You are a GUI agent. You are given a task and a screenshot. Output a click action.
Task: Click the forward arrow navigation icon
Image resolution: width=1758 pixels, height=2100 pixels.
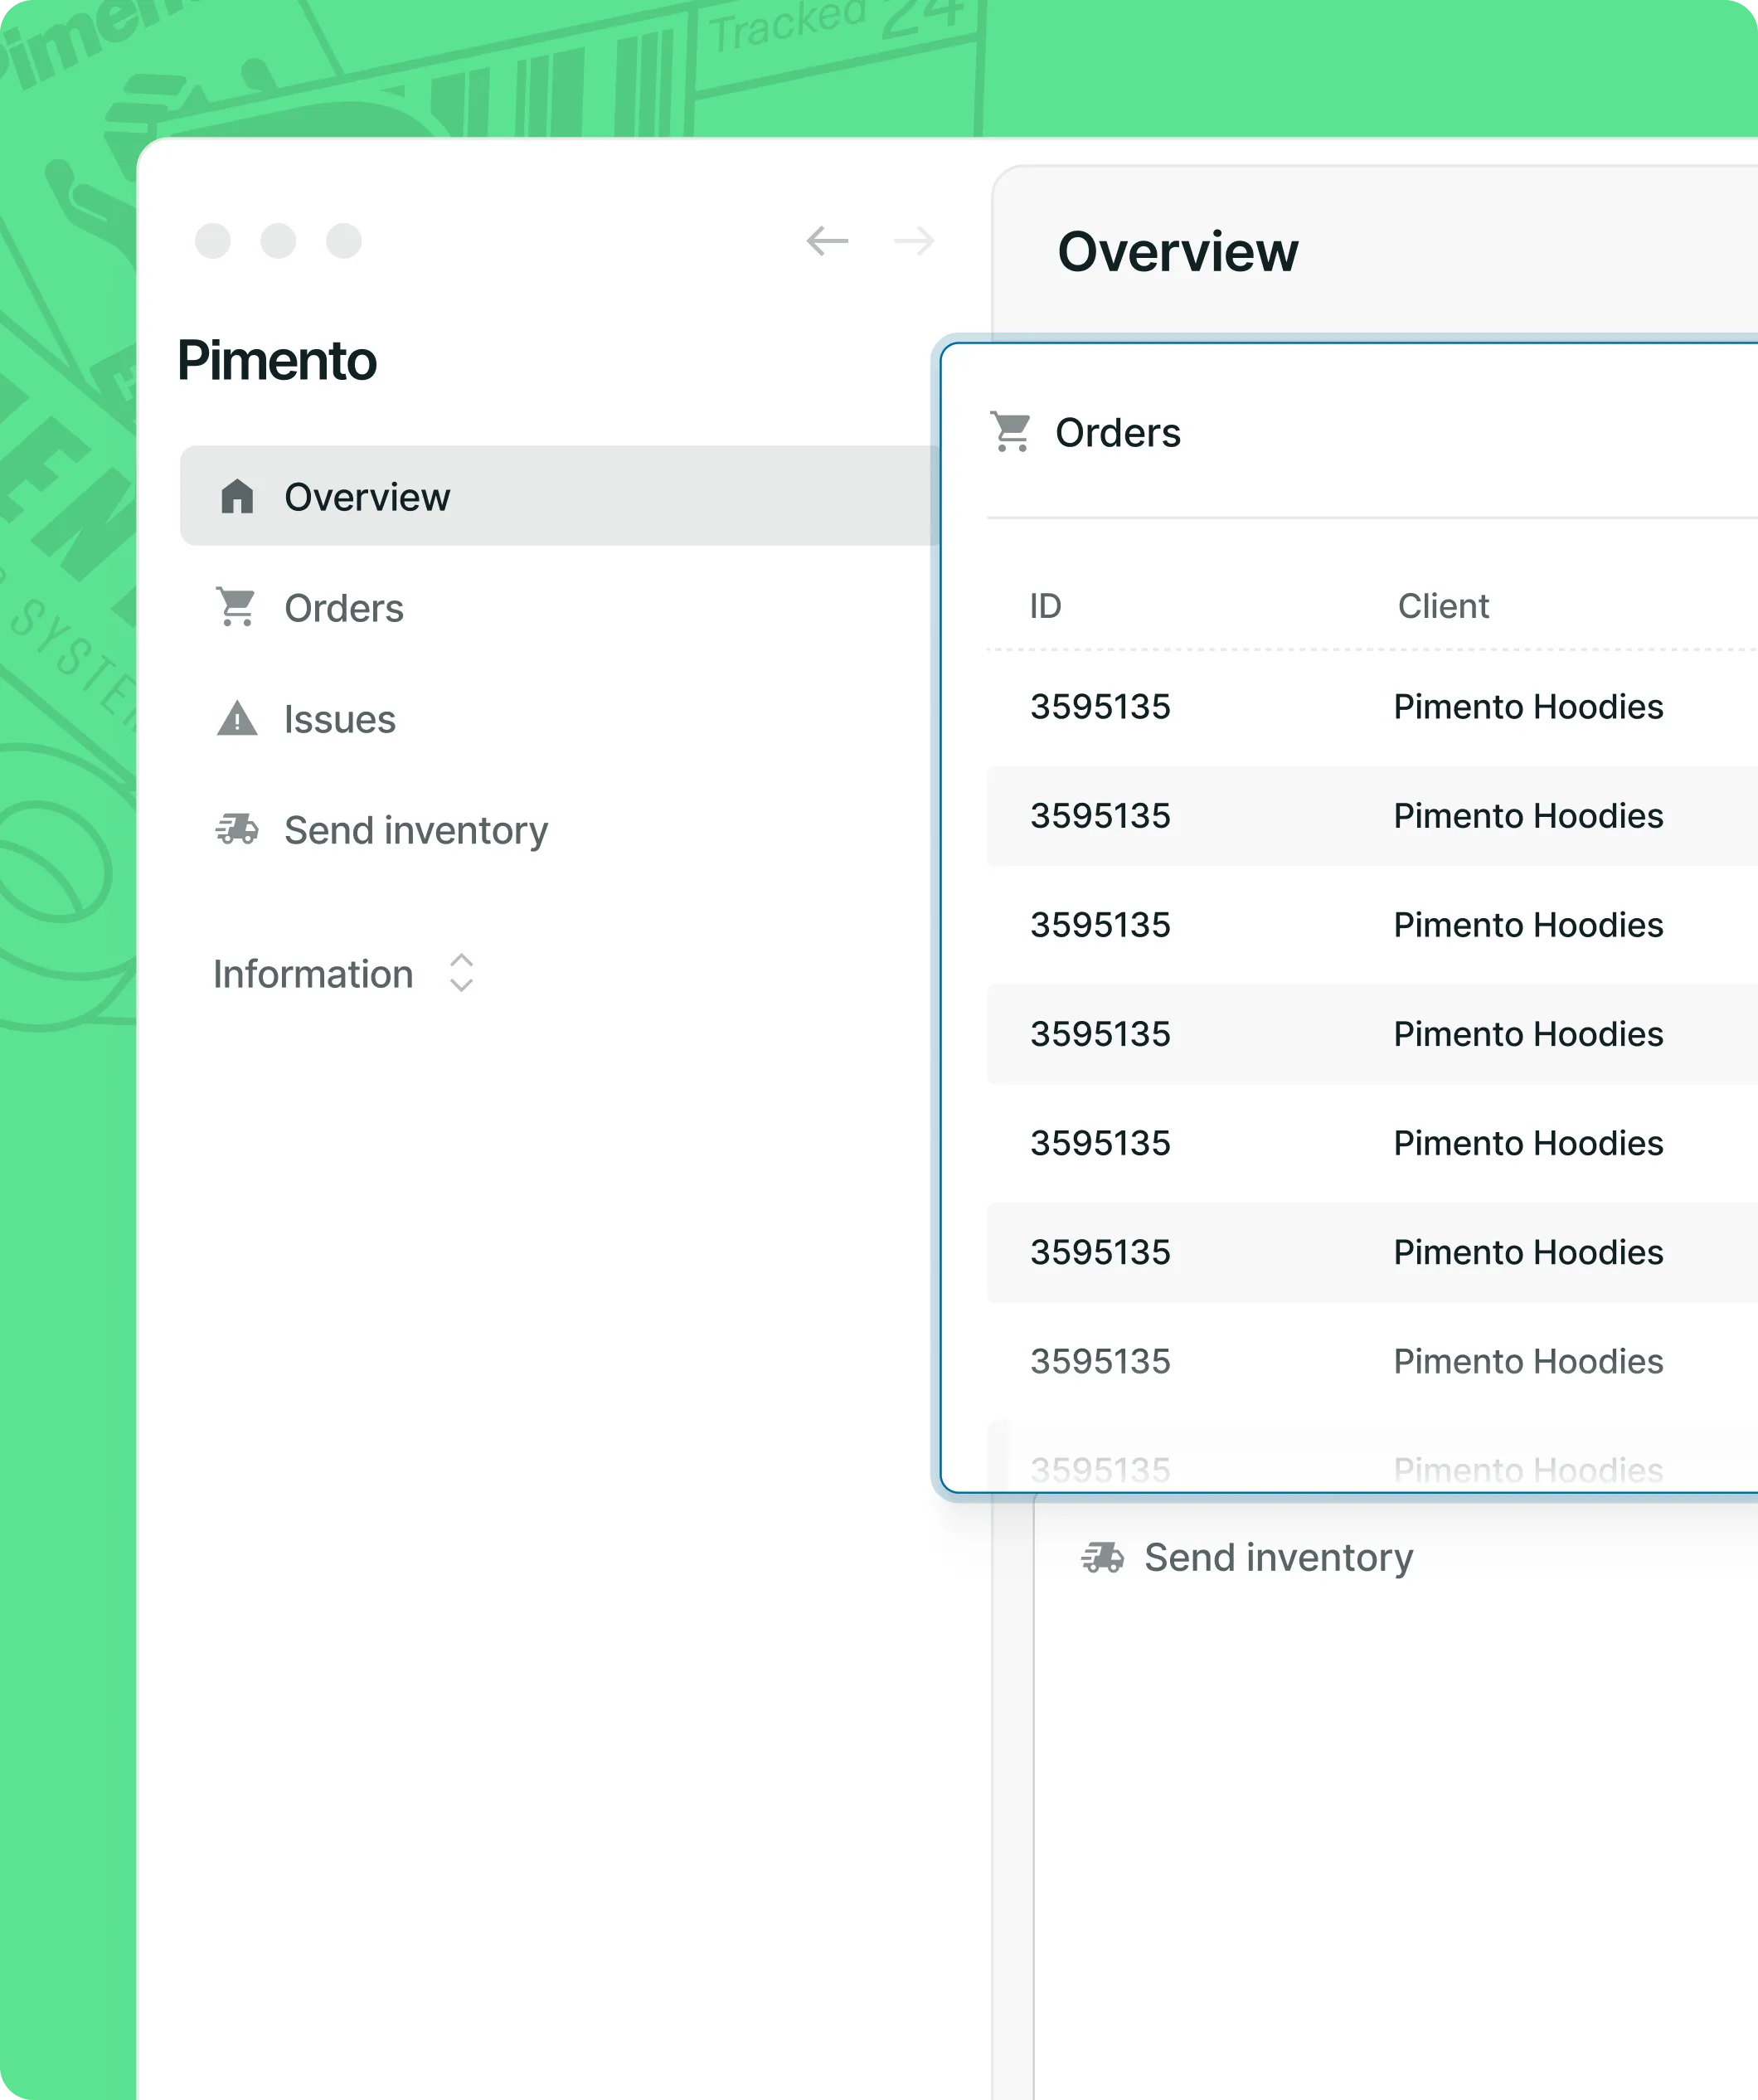tap(914, 241)
